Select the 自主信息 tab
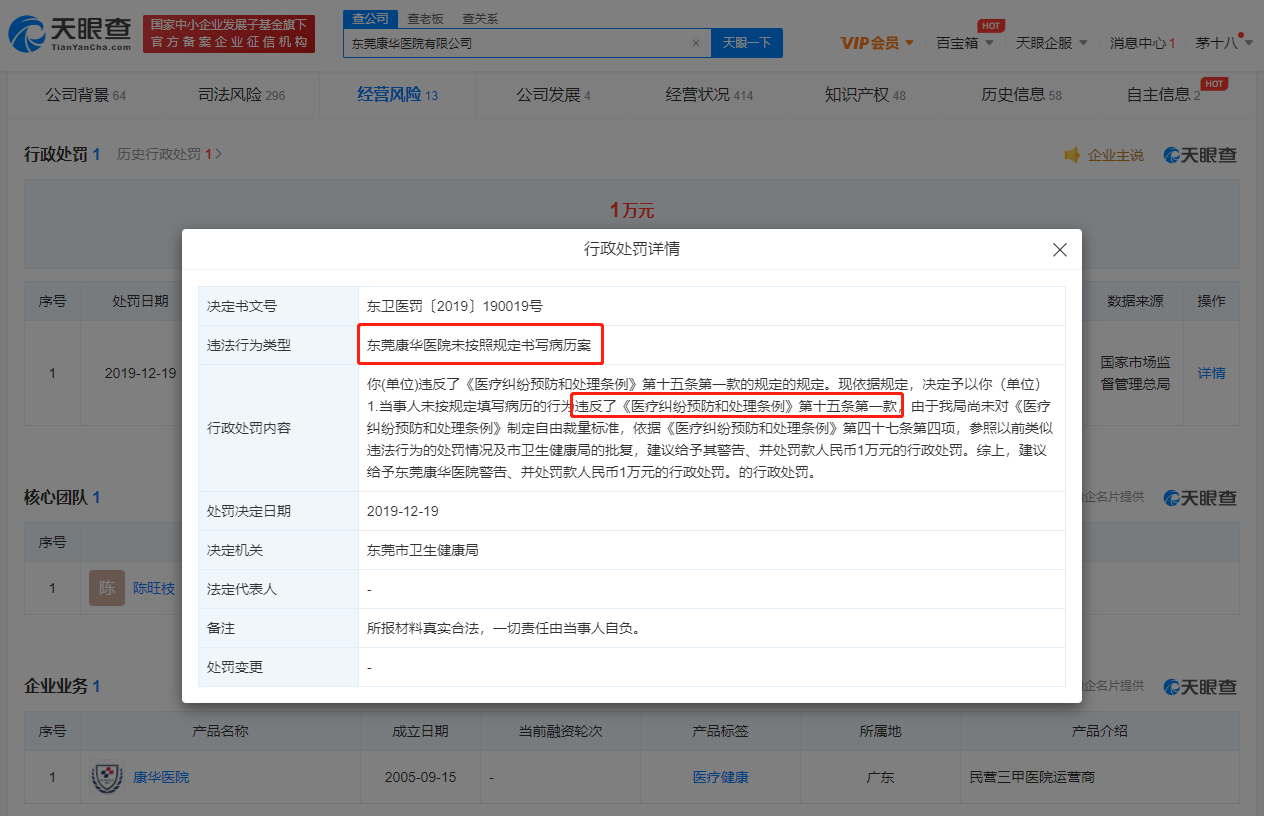Screen dimensions: 1264x816 [x=1163, y=95]
